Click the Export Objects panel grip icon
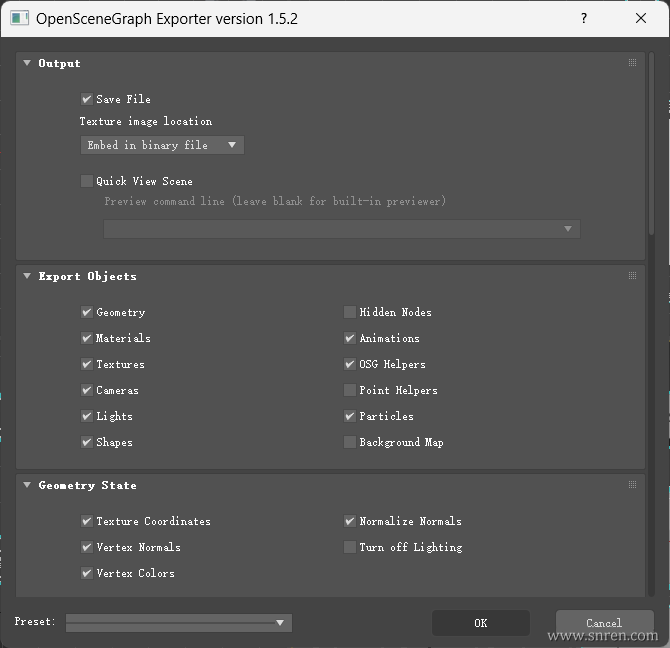 point(632,276)
